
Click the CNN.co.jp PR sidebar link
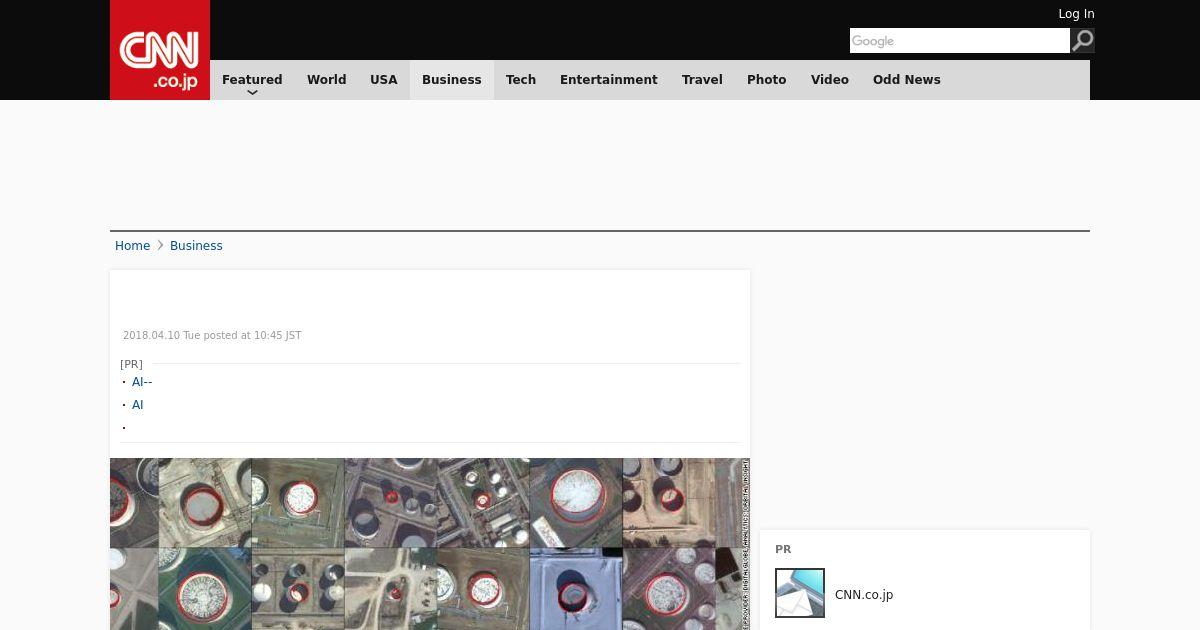click(864, 595)
